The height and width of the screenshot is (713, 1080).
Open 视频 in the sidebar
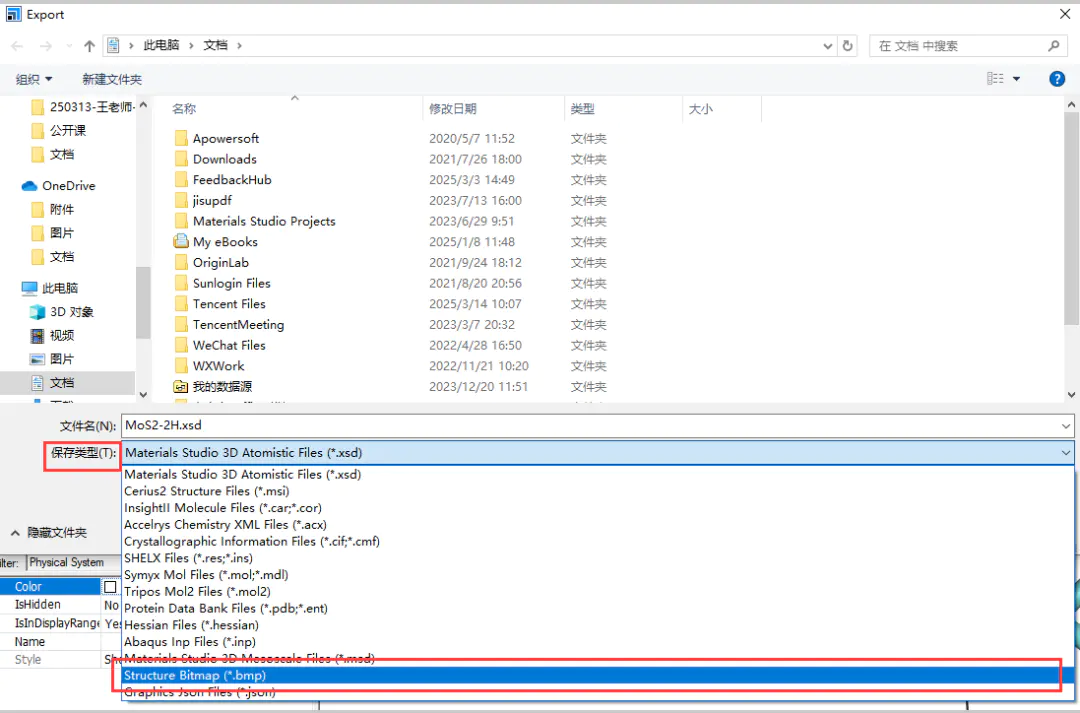61,335
